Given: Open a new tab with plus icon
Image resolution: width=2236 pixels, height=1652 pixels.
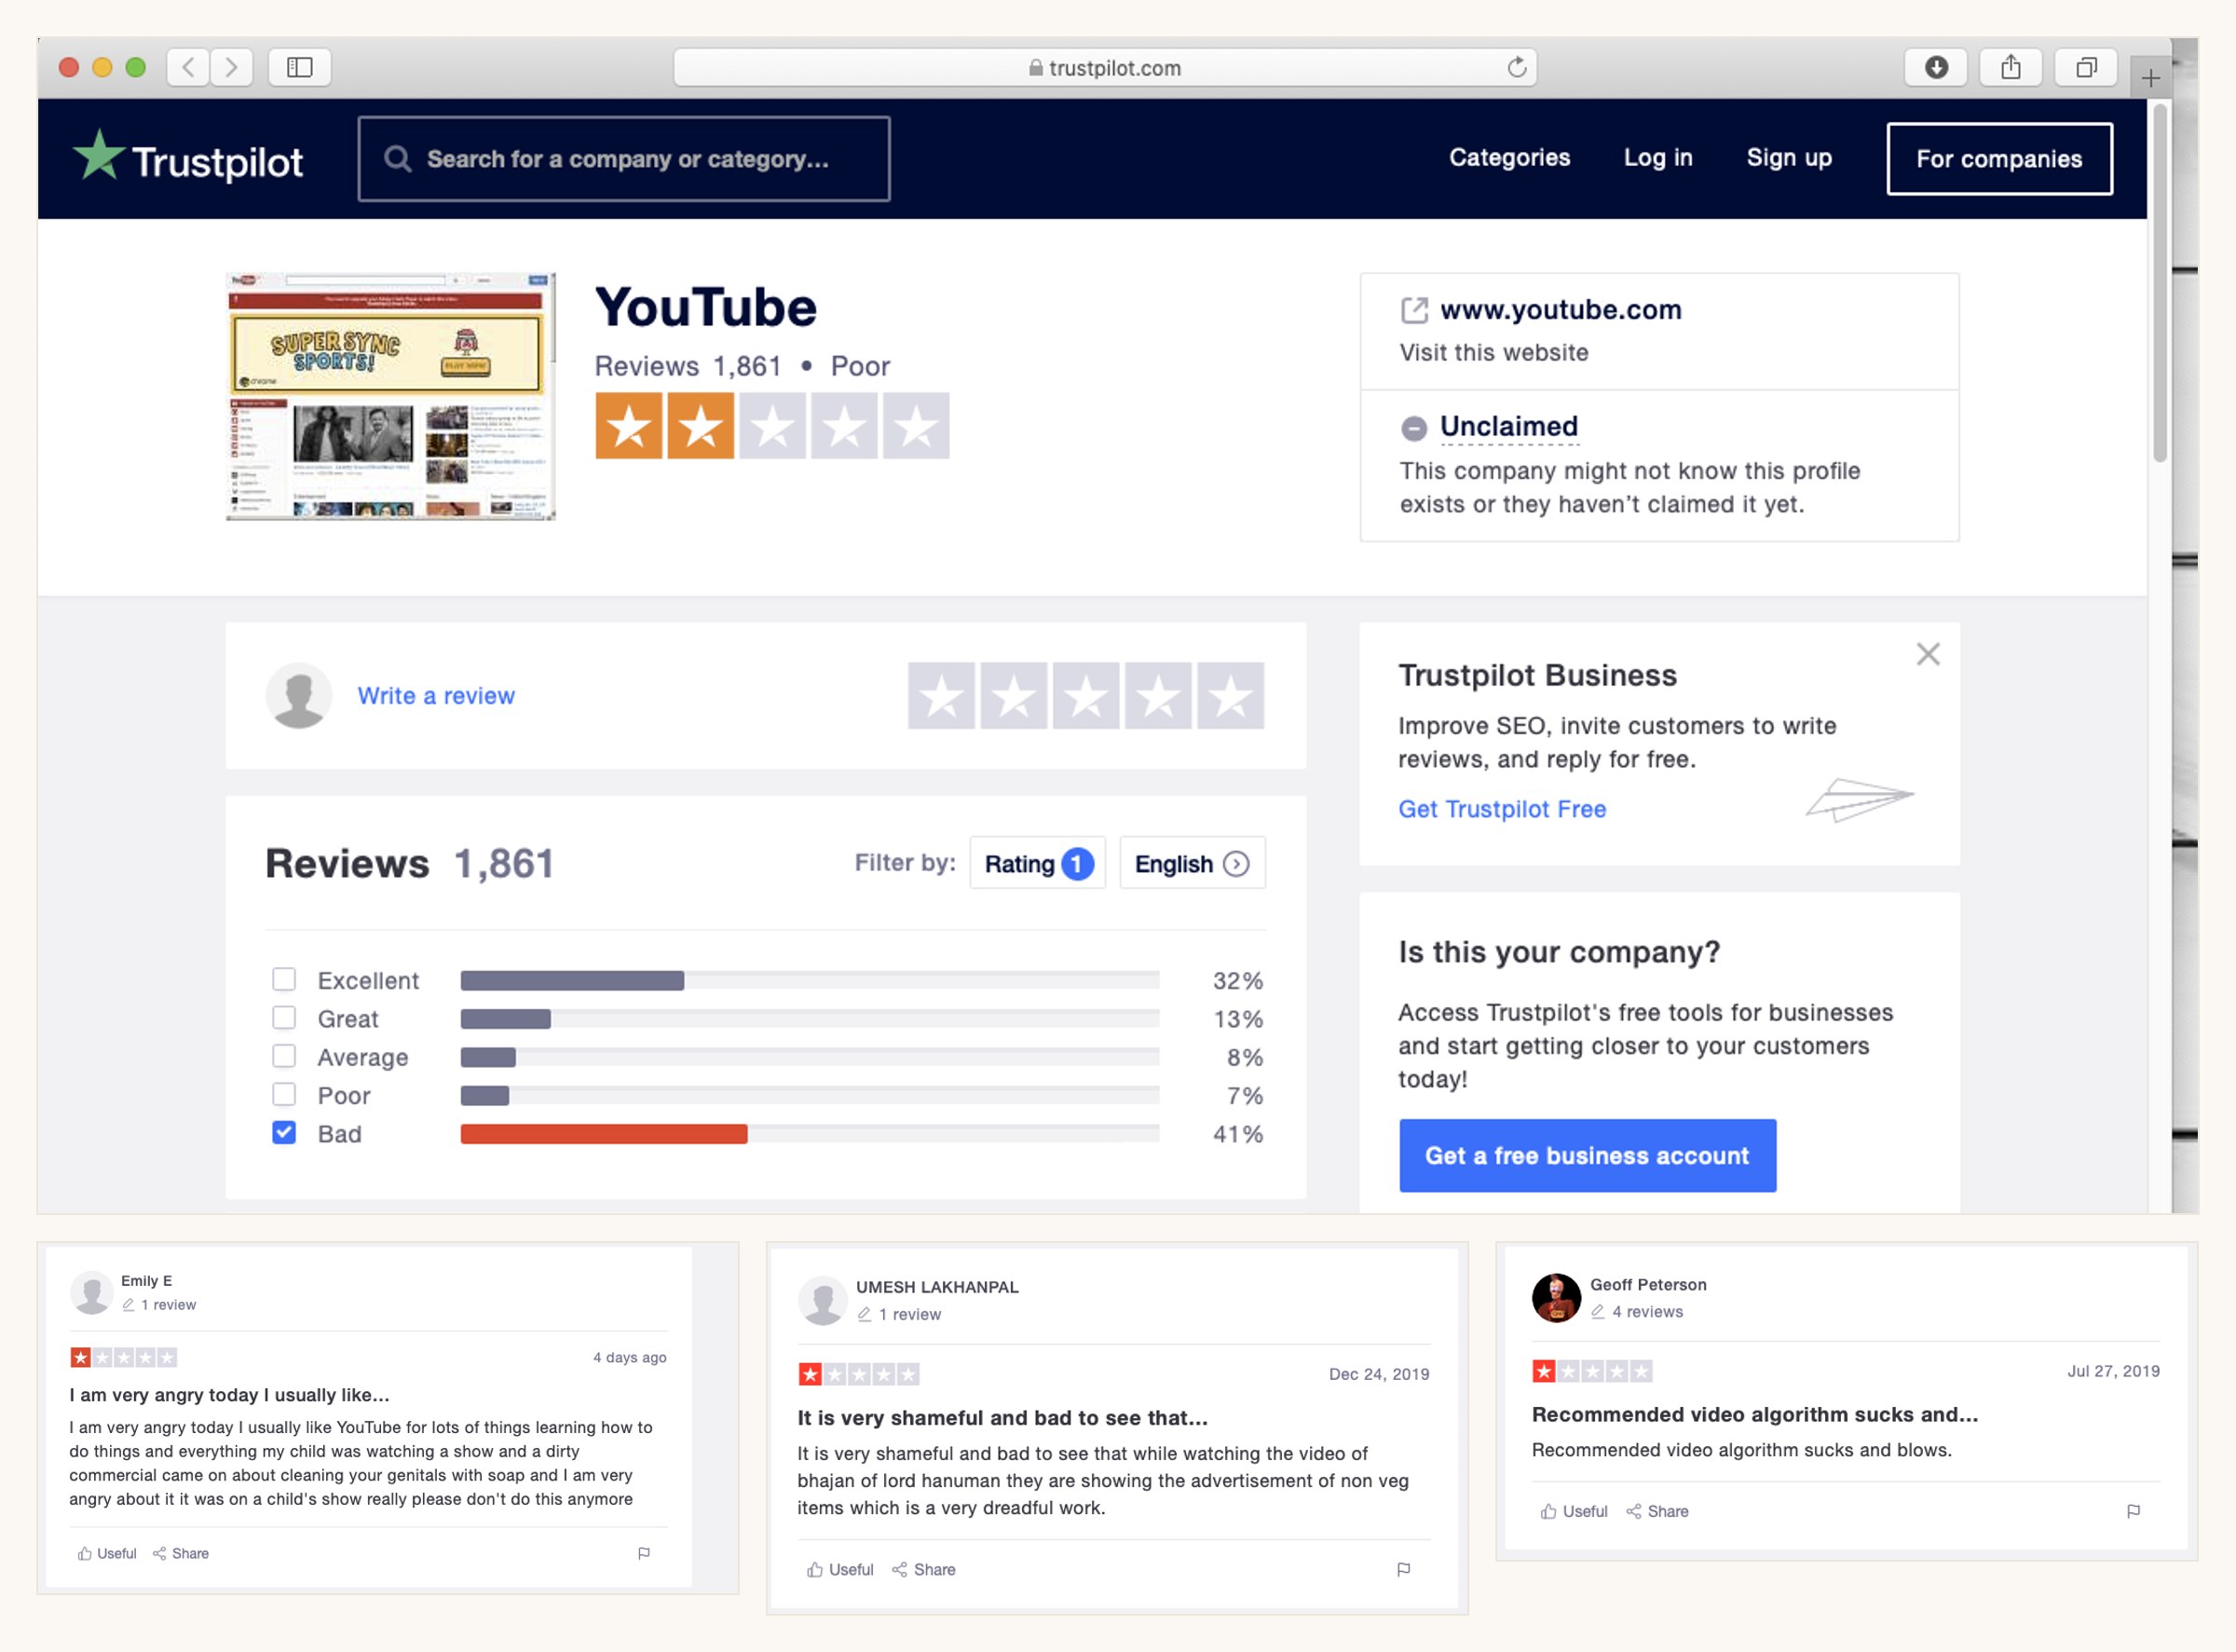Looking at the screenshot, I should coord(2150,78).
